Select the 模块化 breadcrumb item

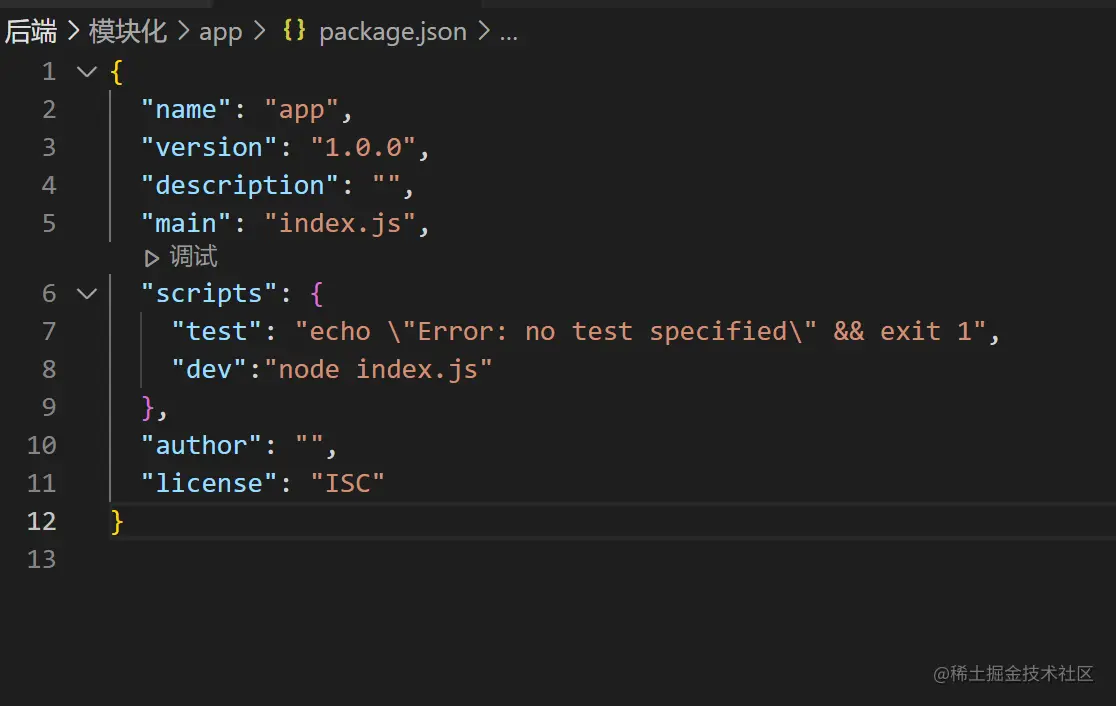[x=128, y=32]
